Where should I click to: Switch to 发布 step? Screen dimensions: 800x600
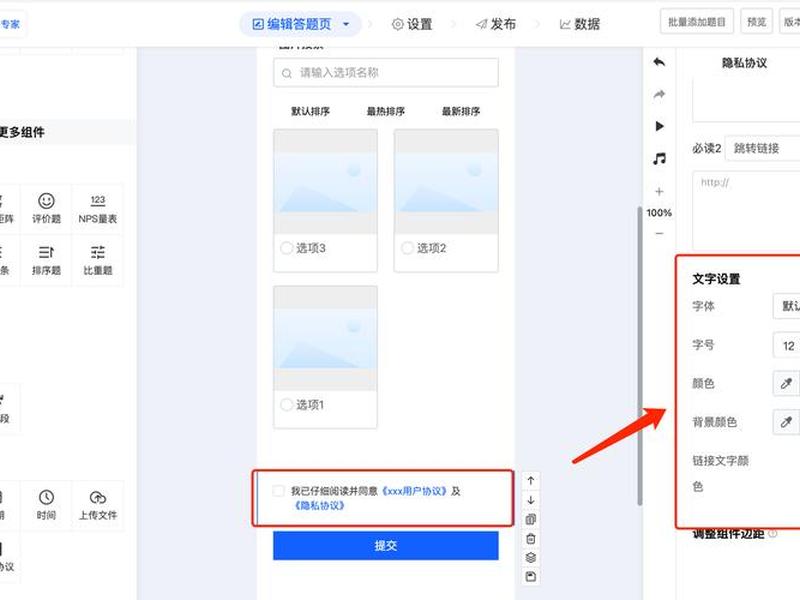pos(495,24)
